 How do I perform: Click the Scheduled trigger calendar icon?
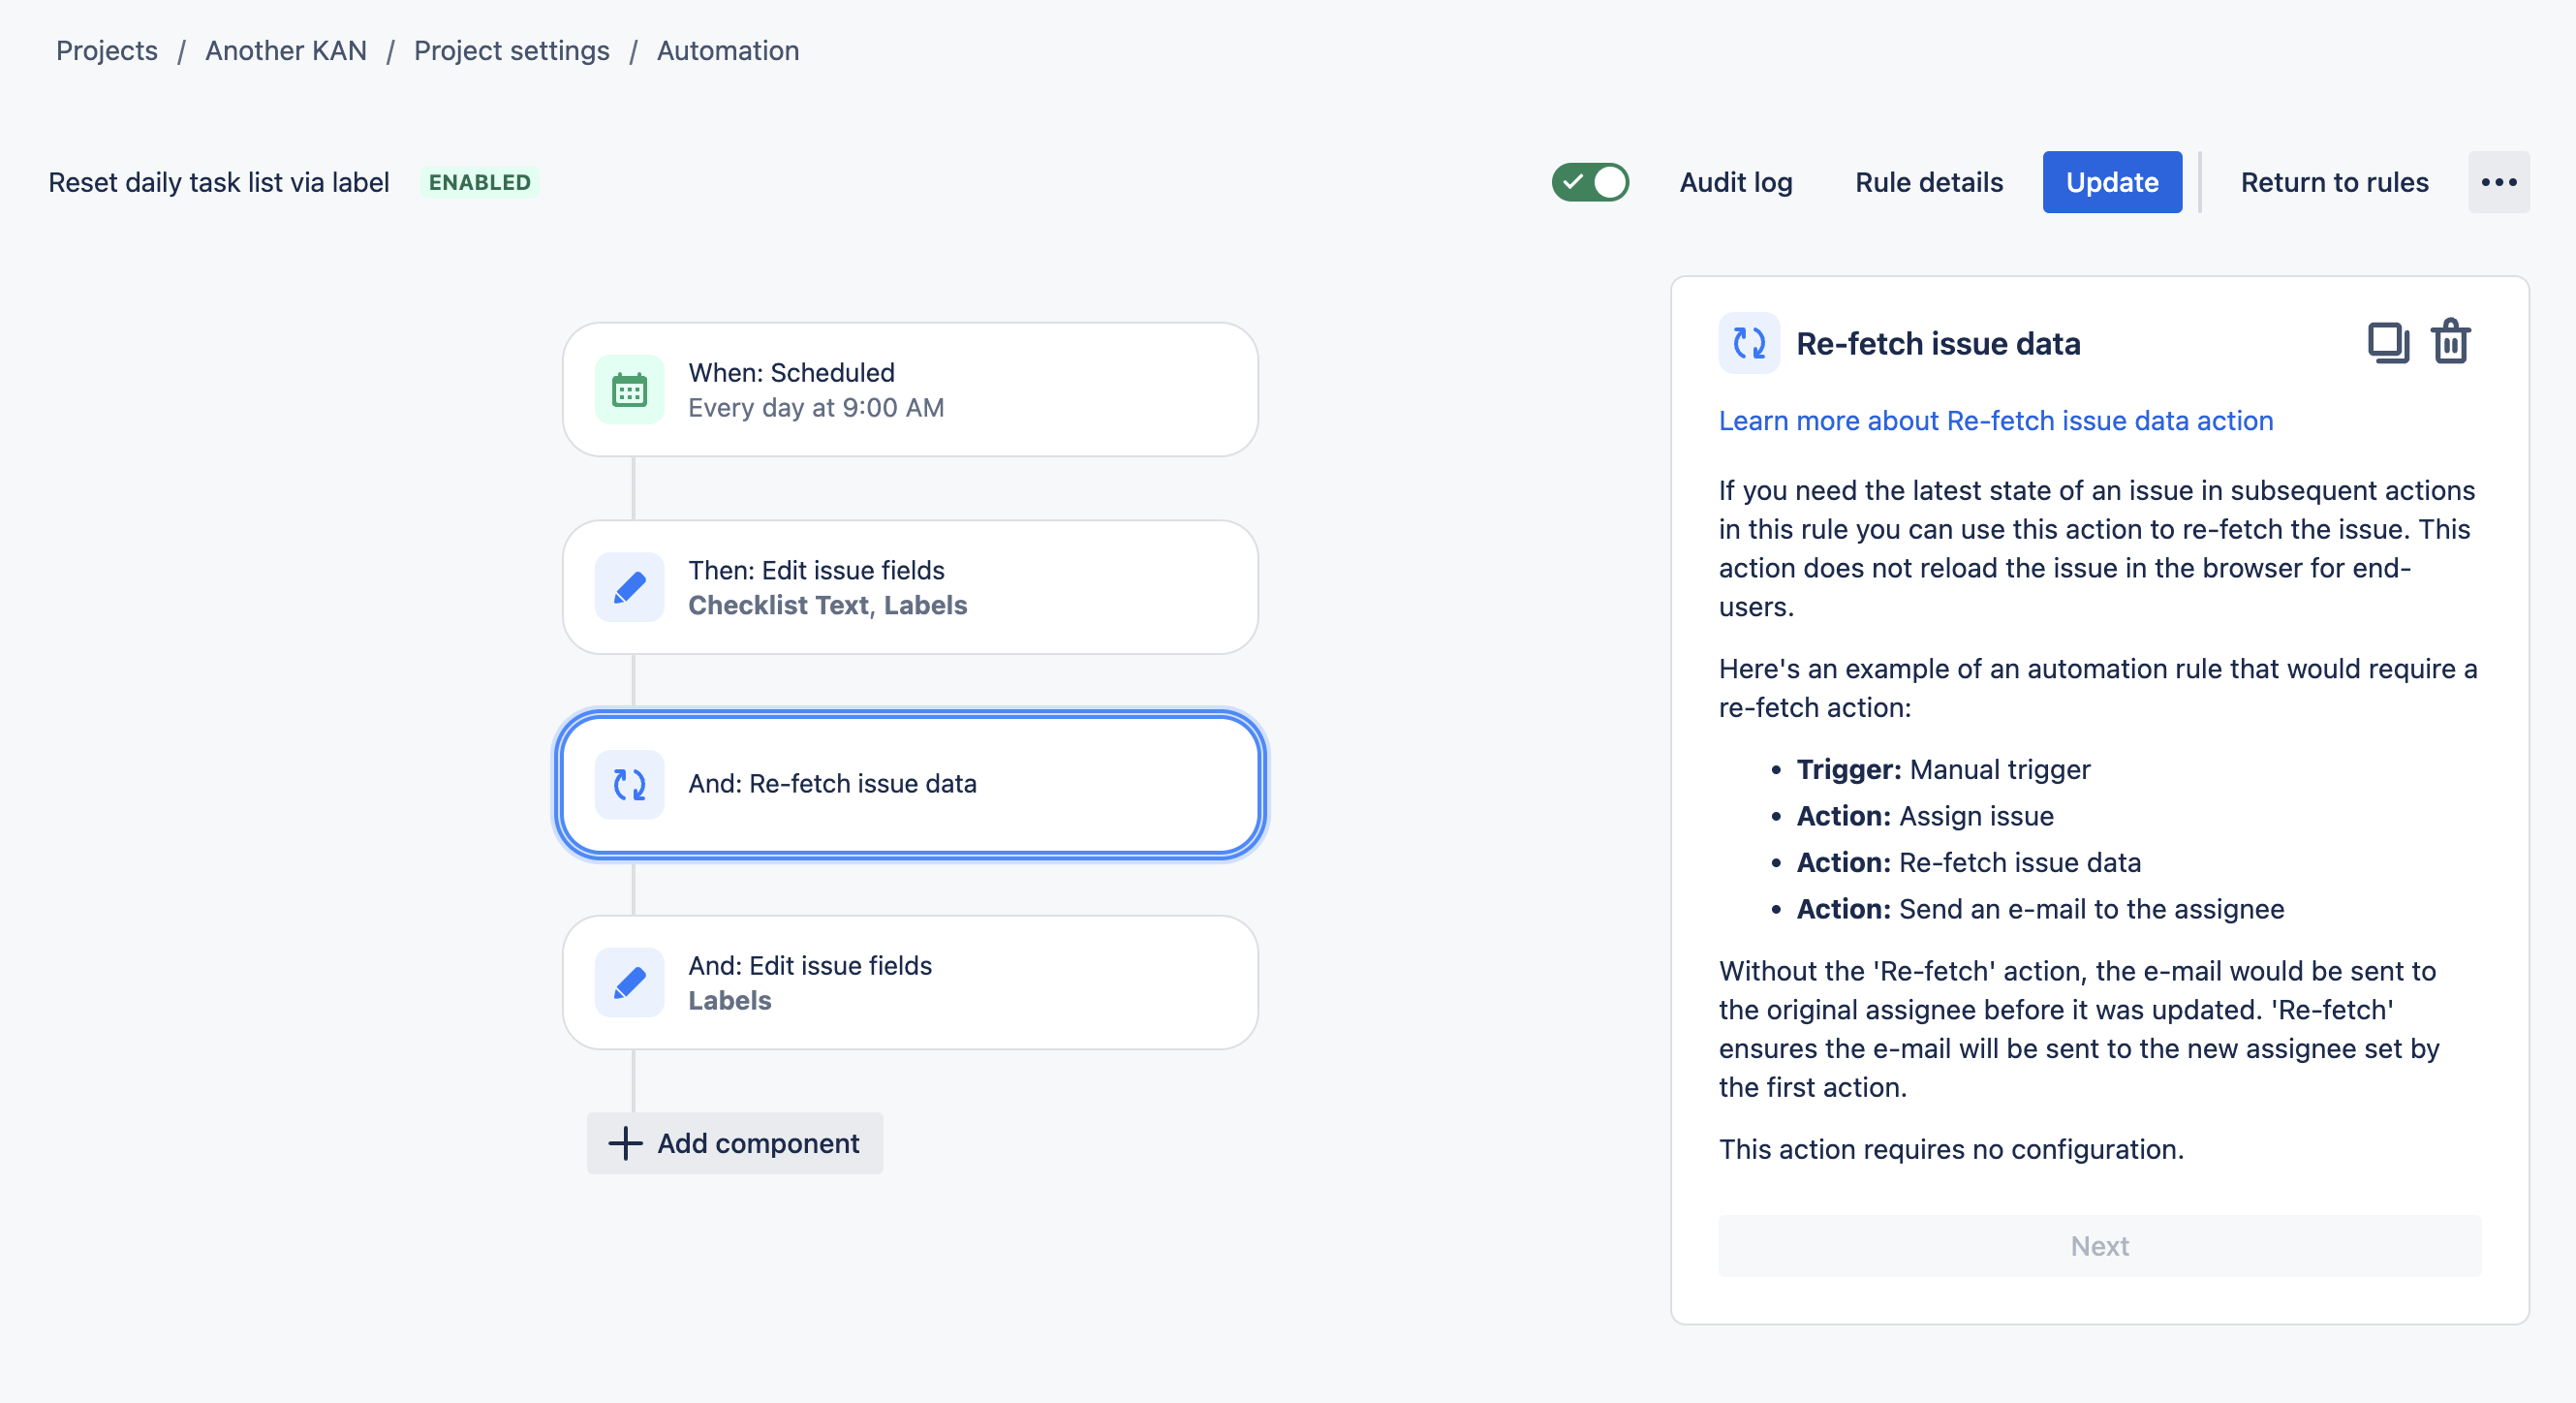(629, 390)
